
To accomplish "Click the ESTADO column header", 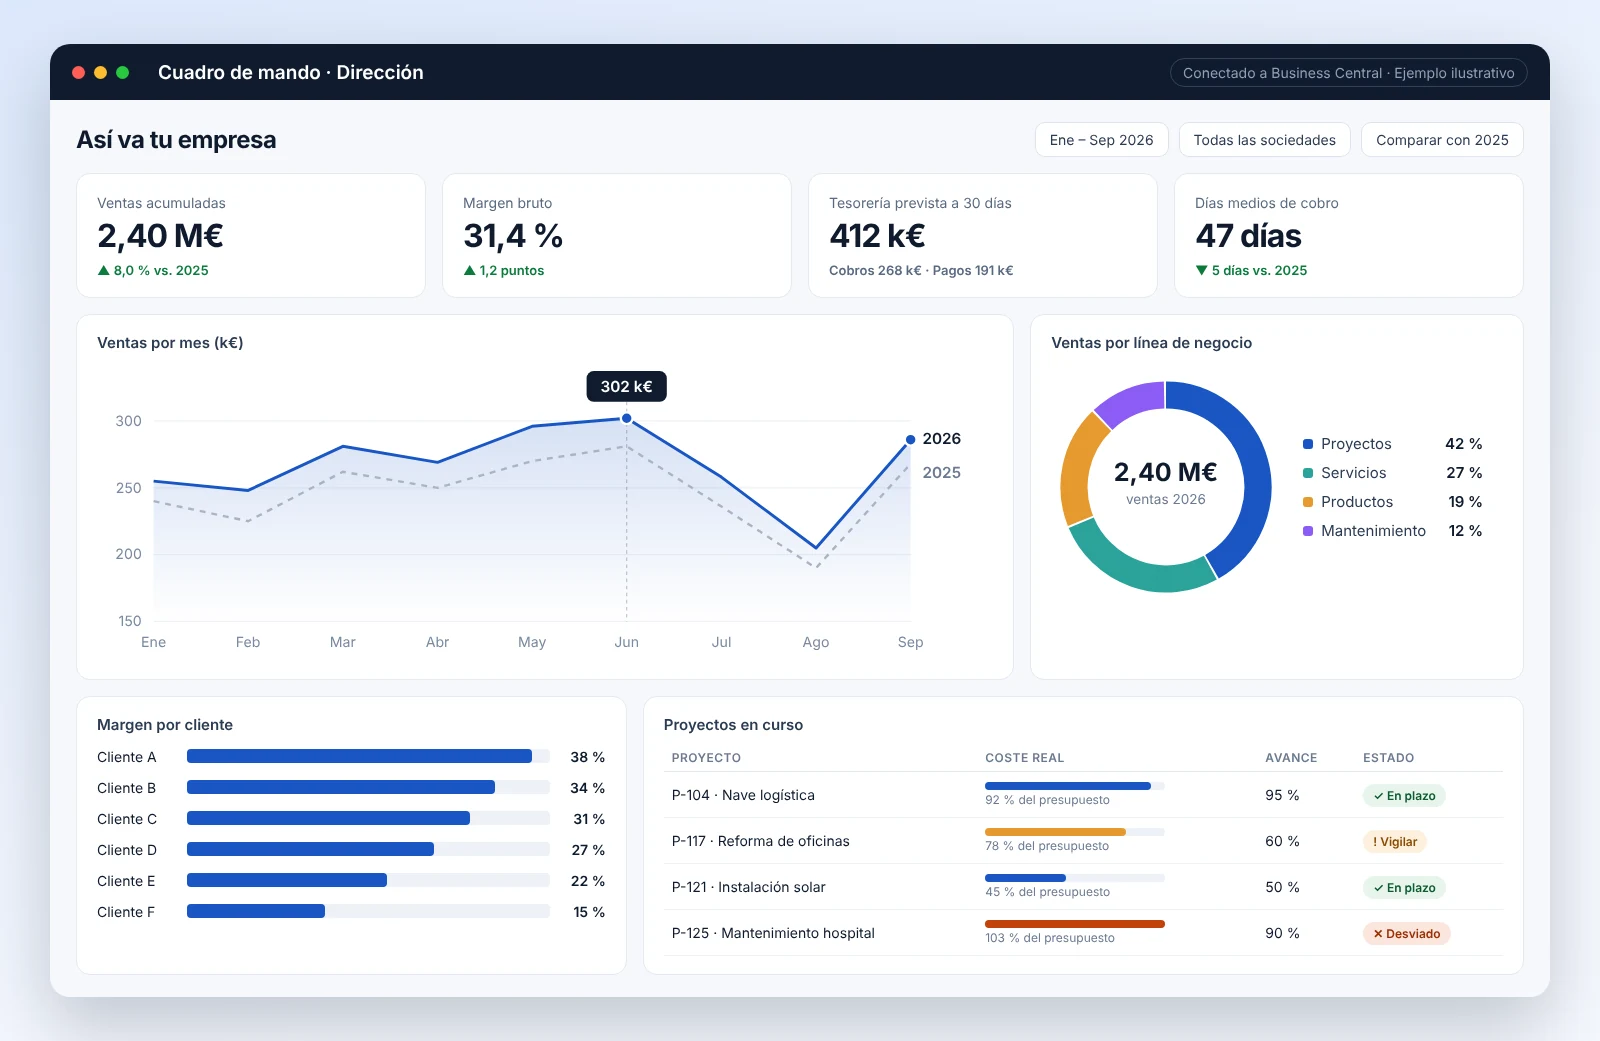I will click(1388, 758).
